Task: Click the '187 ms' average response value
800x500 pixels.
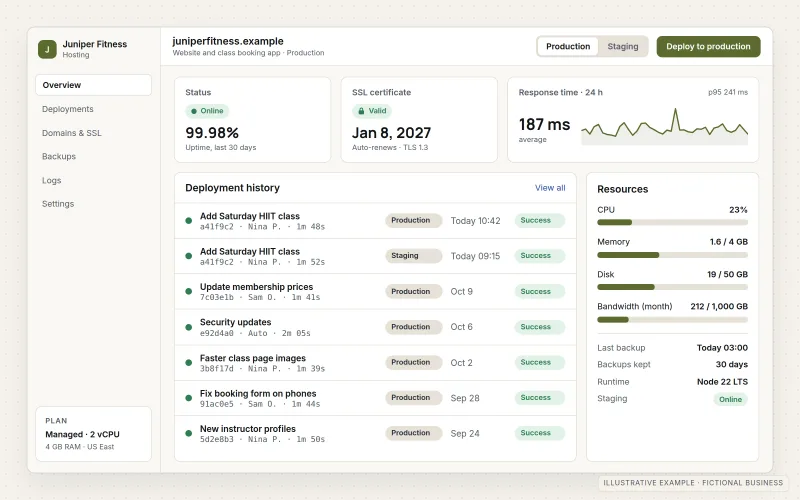Action: click(544, 124)
